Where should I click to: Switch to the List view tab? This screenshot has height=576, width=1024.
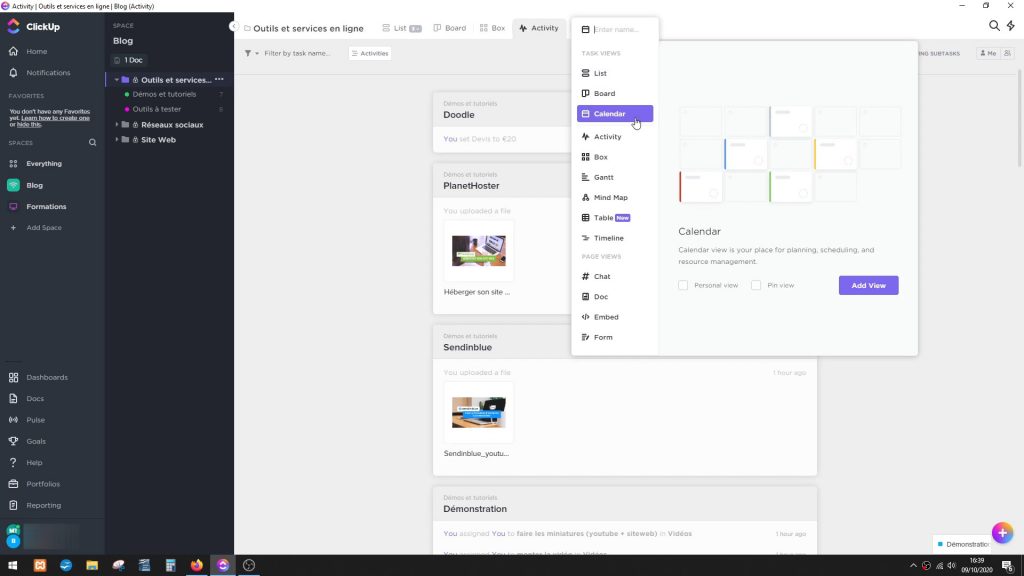click(x=402, y=28)
